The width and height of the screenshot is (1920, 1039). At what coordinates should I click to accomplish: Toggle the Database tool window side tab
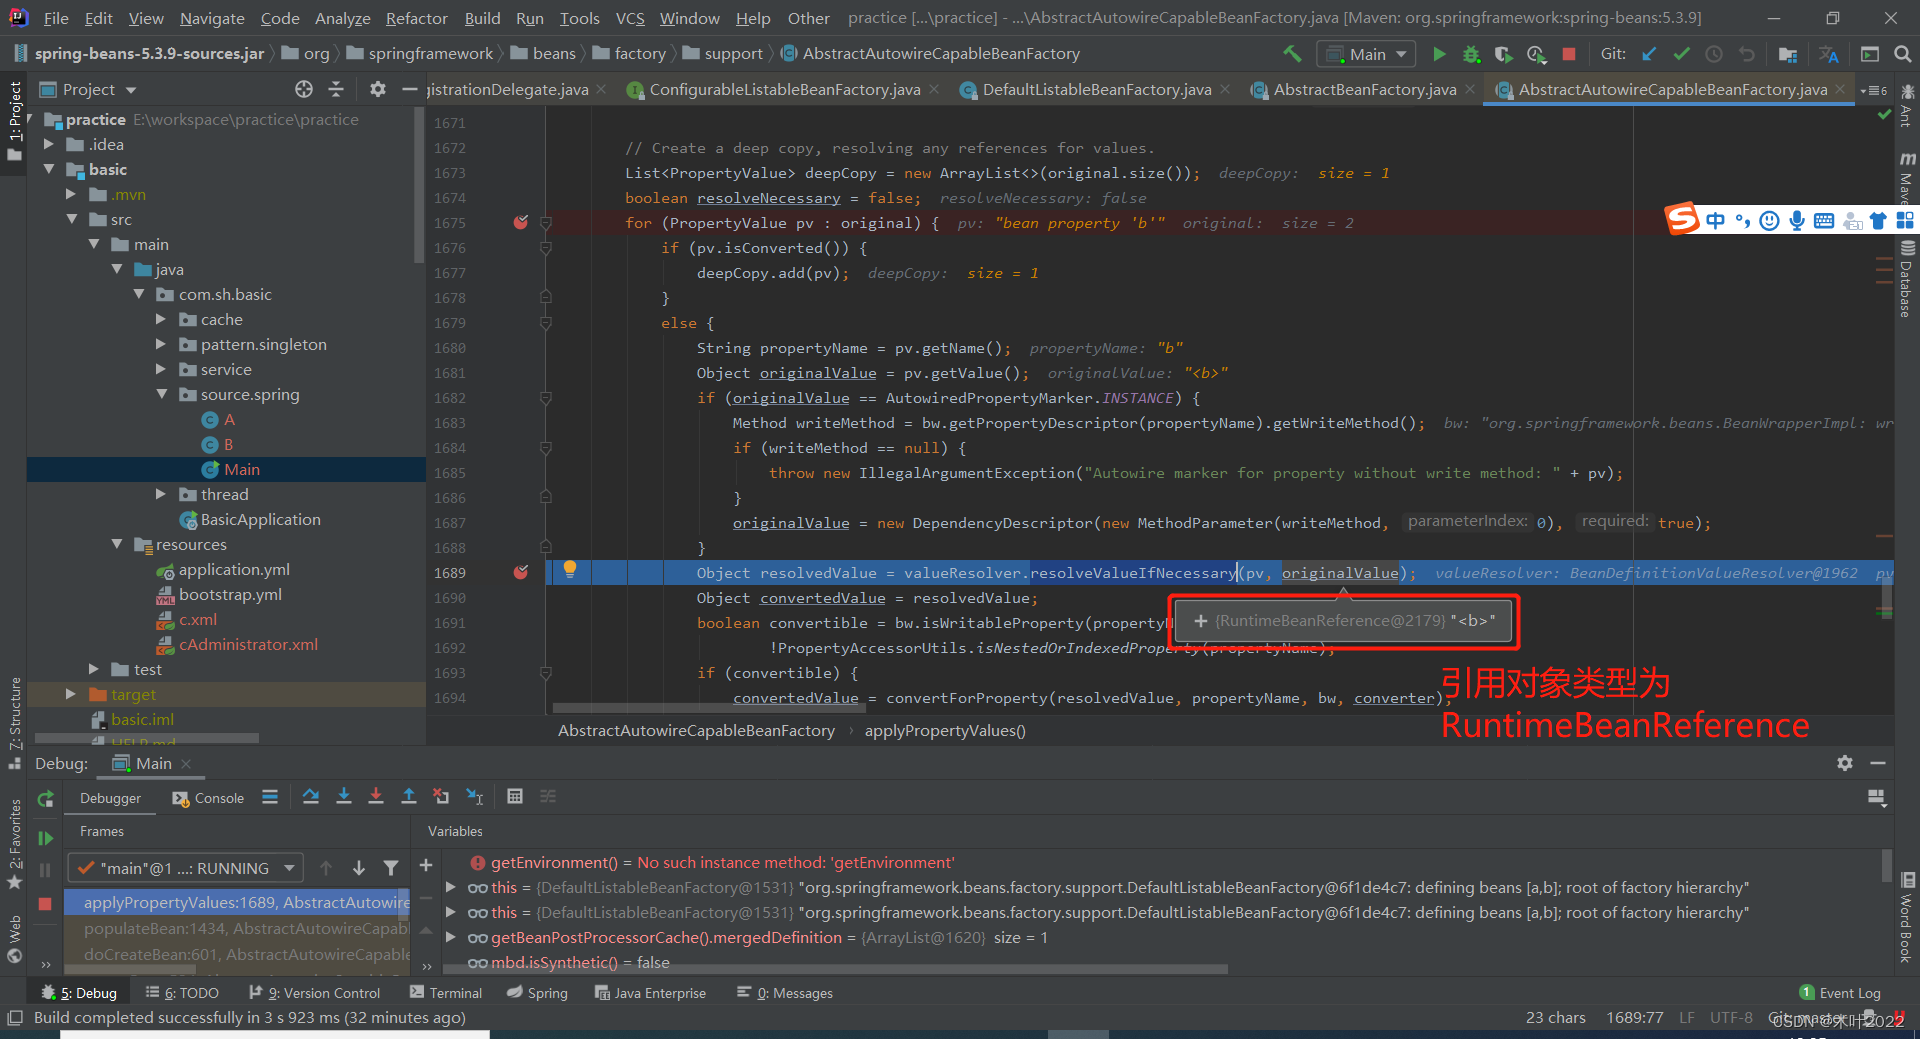pos(1907,280)
